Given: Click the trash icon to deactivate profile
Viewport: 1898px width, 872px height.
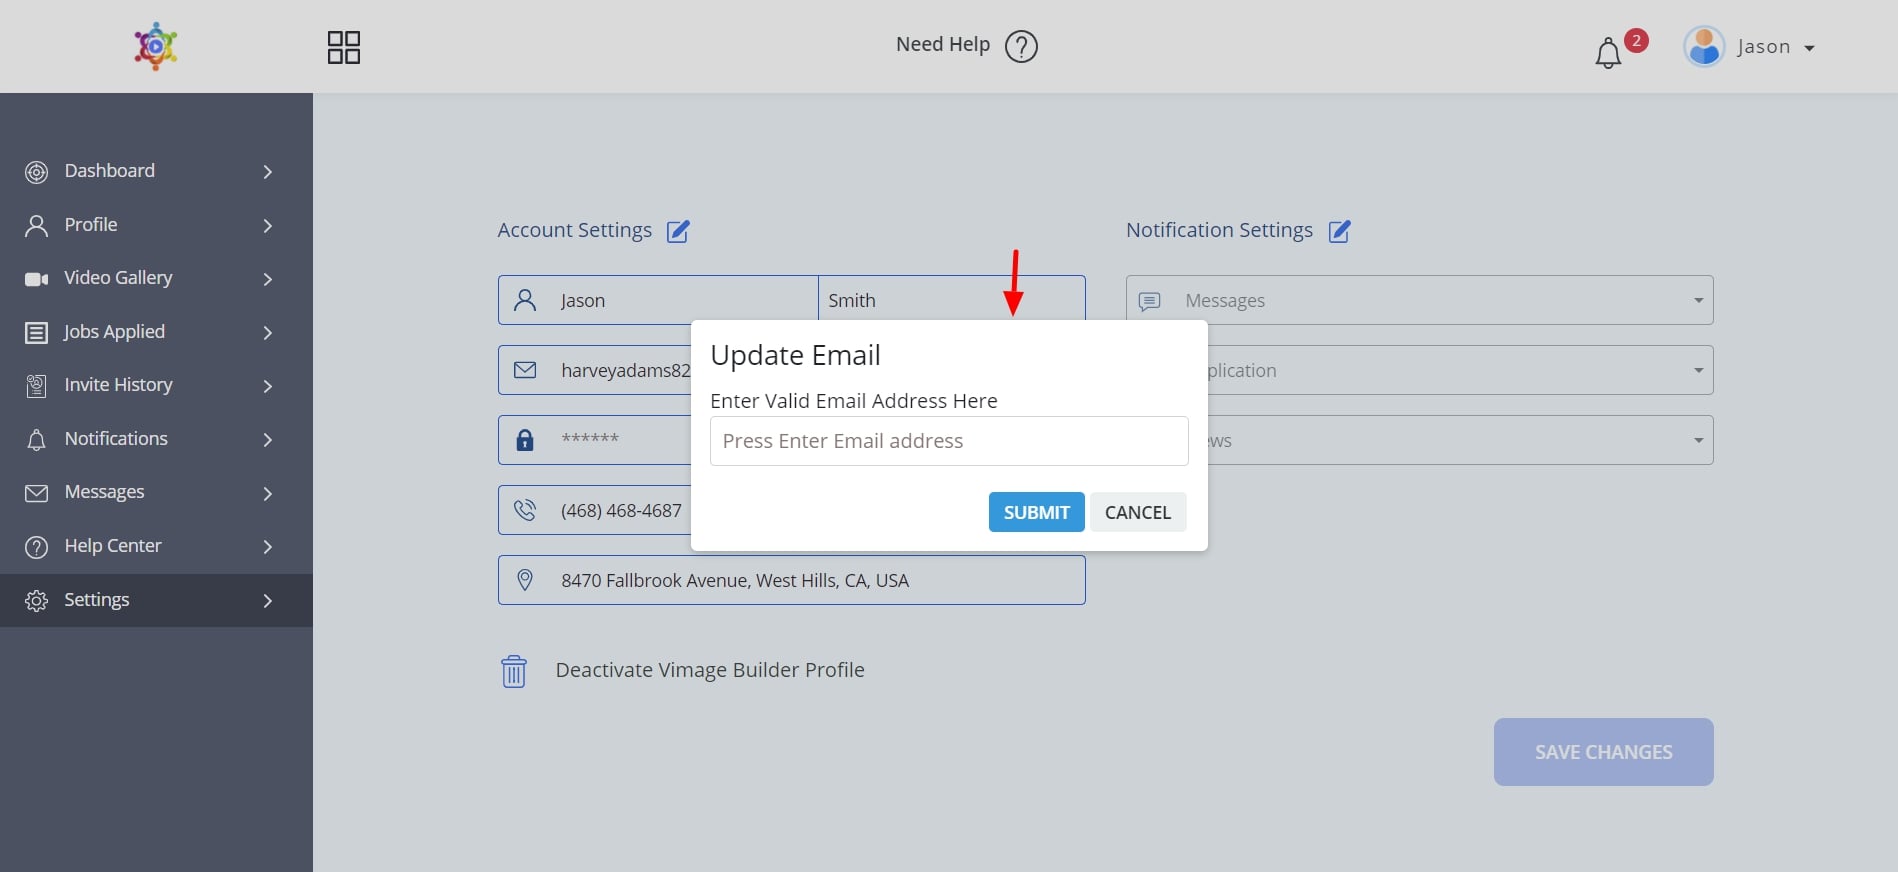Looking at the screenshot, I should pyautogui.click(x=513, y=671).
